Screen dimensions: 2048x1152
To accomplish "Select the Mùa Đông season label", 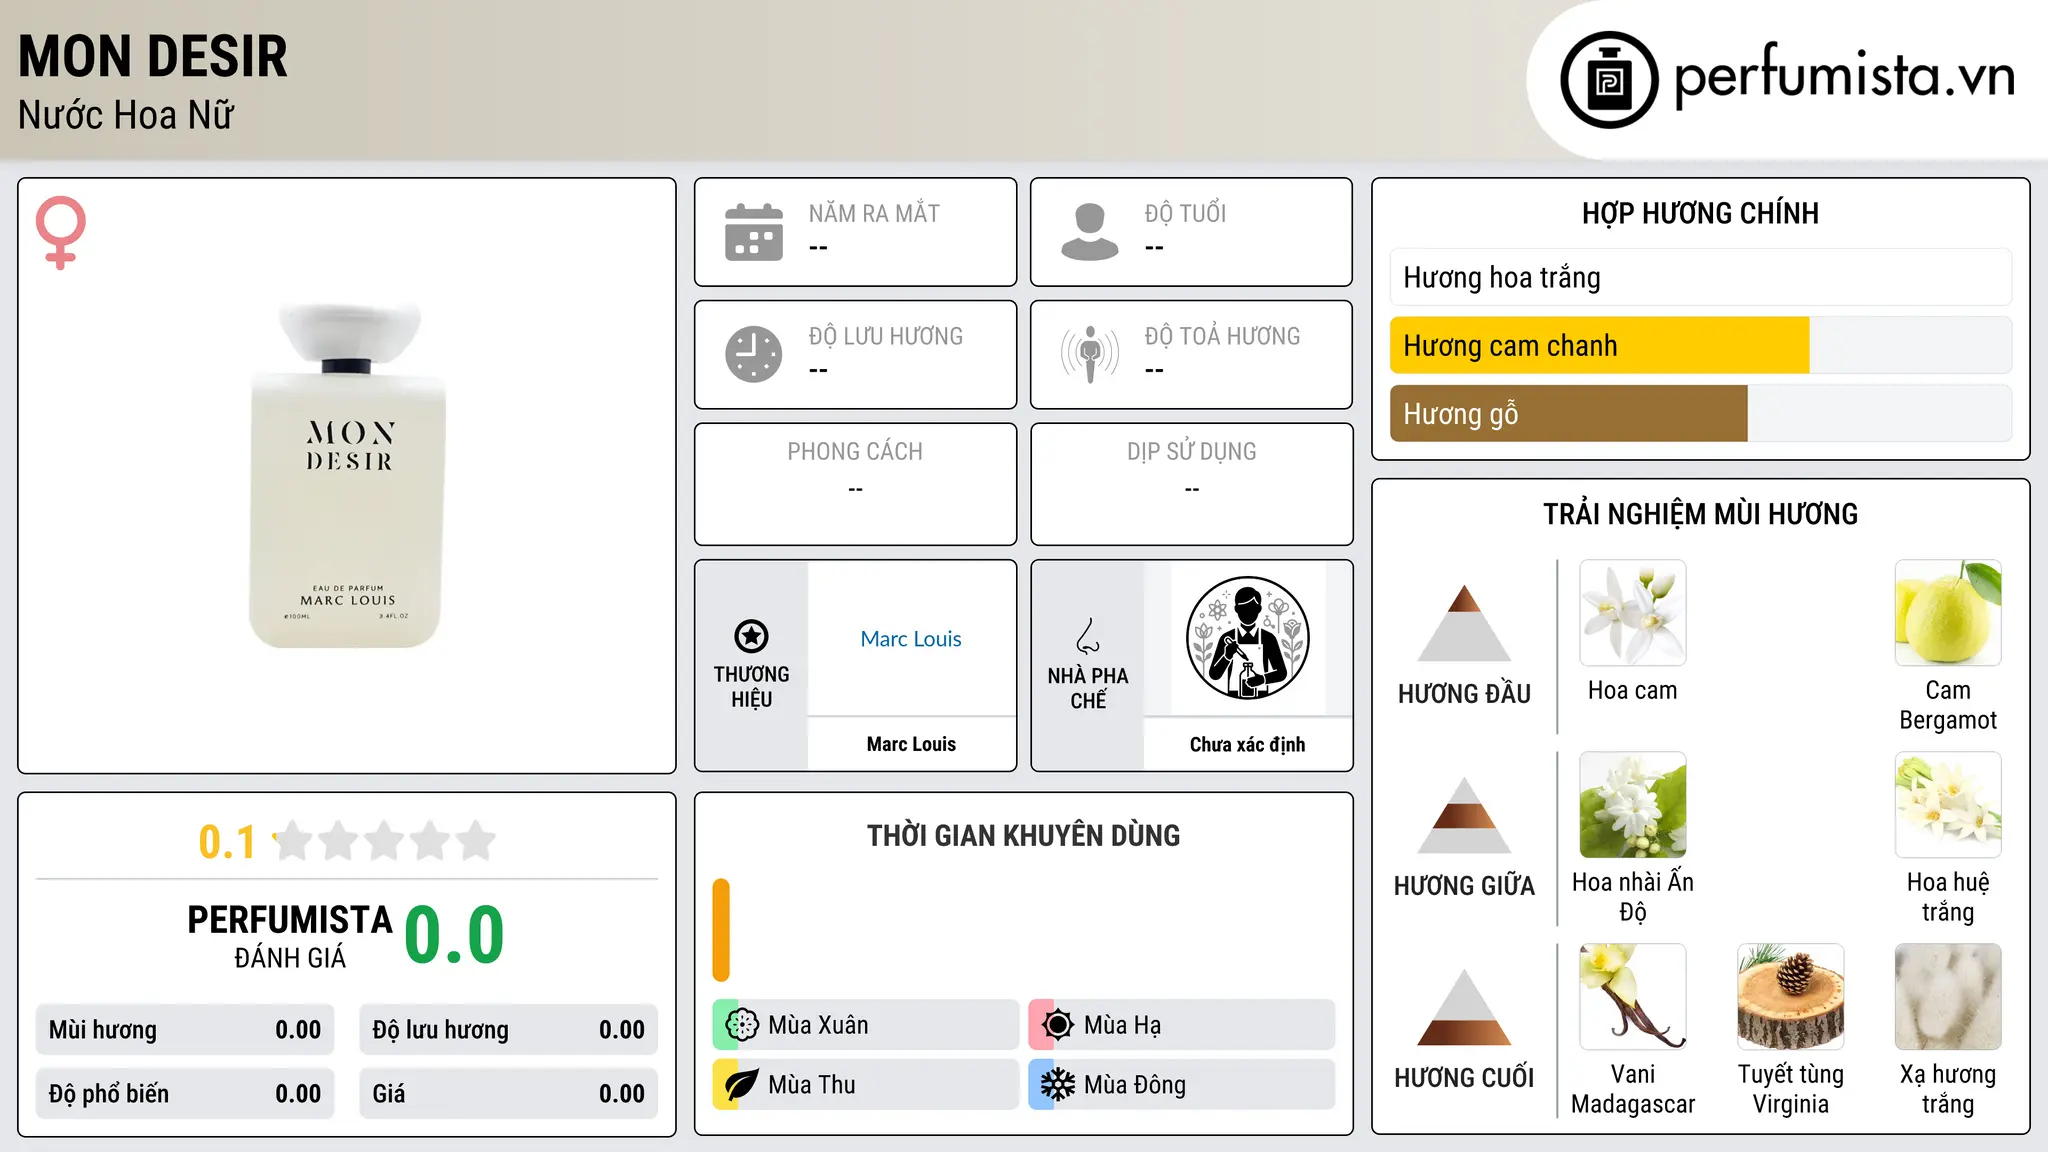I will point(1135,1085).
